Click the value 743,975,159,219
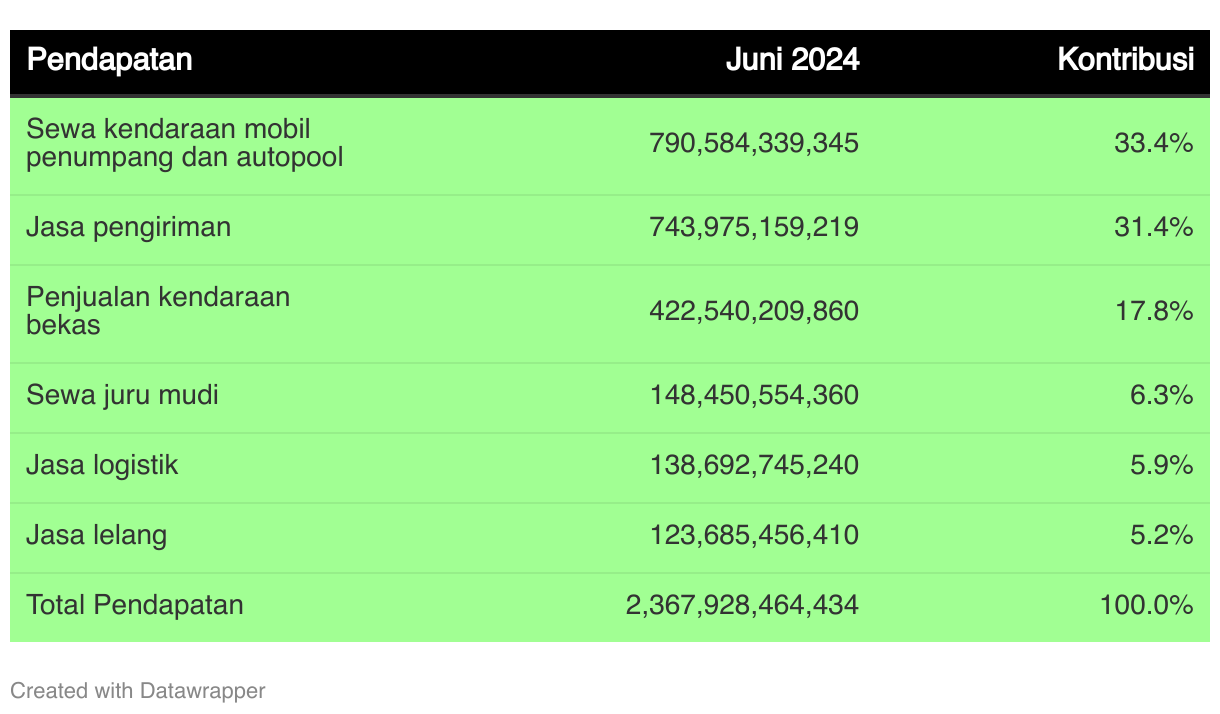This screenshot has width=1220, height=714. pos(754,227)
